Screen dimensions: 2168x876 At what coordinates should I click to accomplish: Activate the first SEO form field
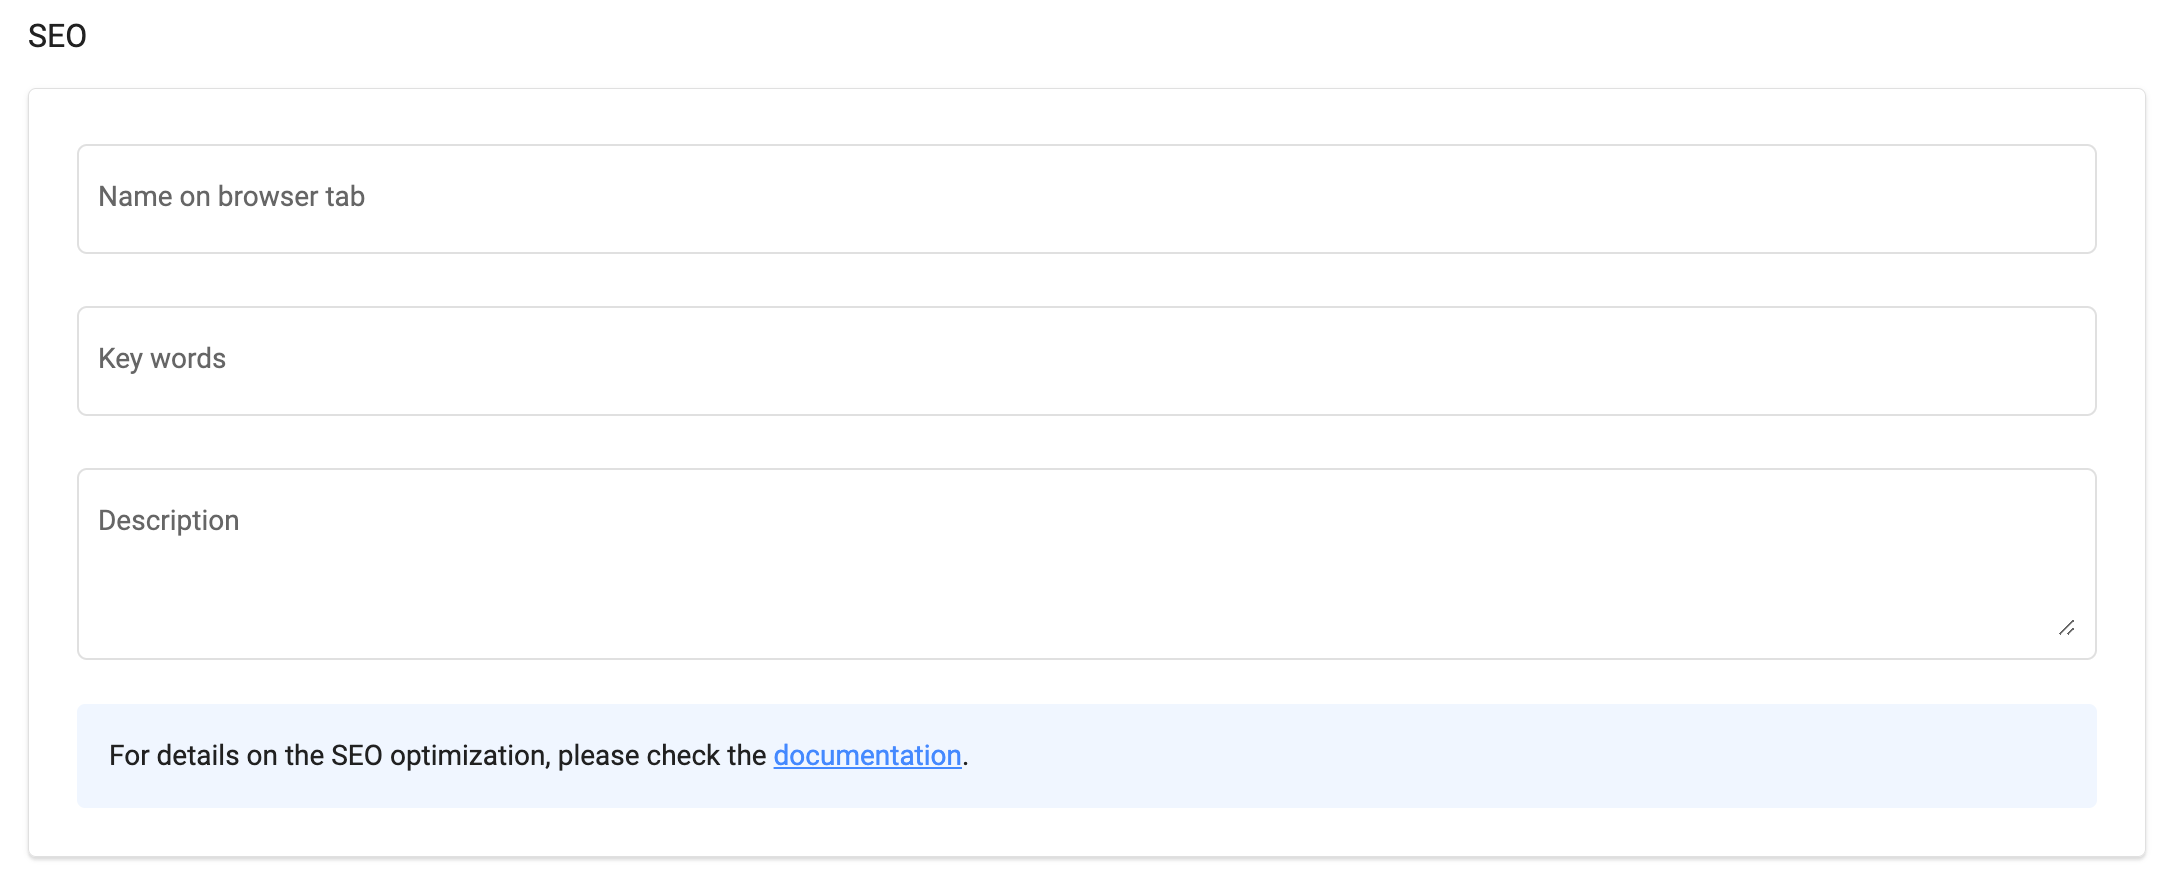(1086, 199)
